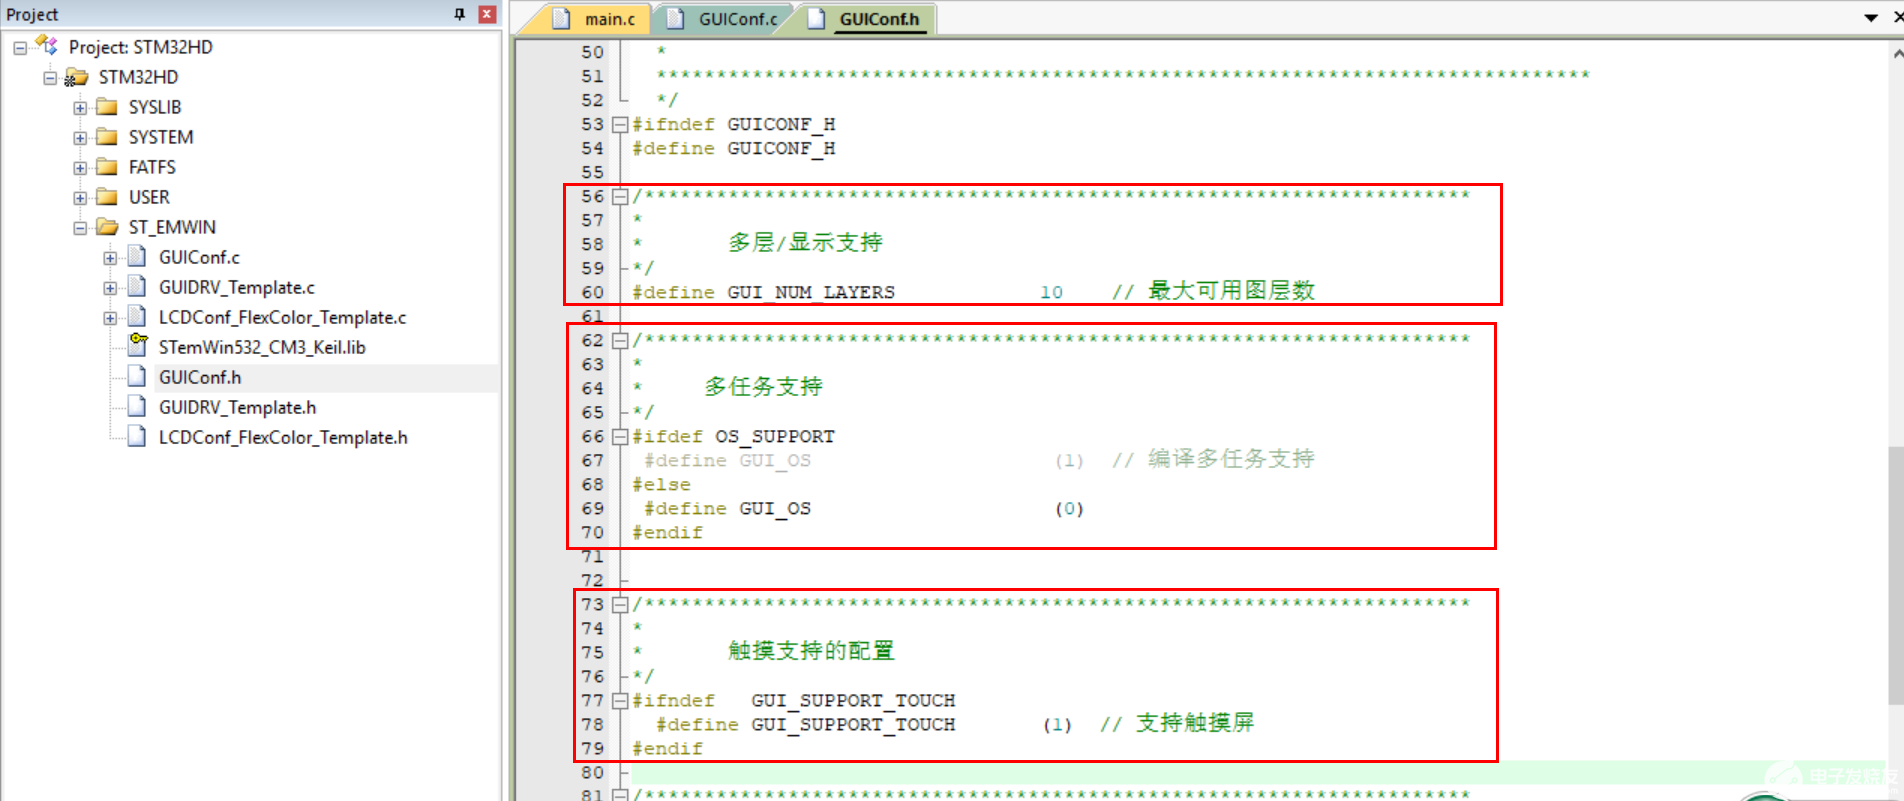Image resolution: width=1904 pixels, height=801 pixels.
Task: Click the main.c tab file icon
Action: [x=561, y=19]
